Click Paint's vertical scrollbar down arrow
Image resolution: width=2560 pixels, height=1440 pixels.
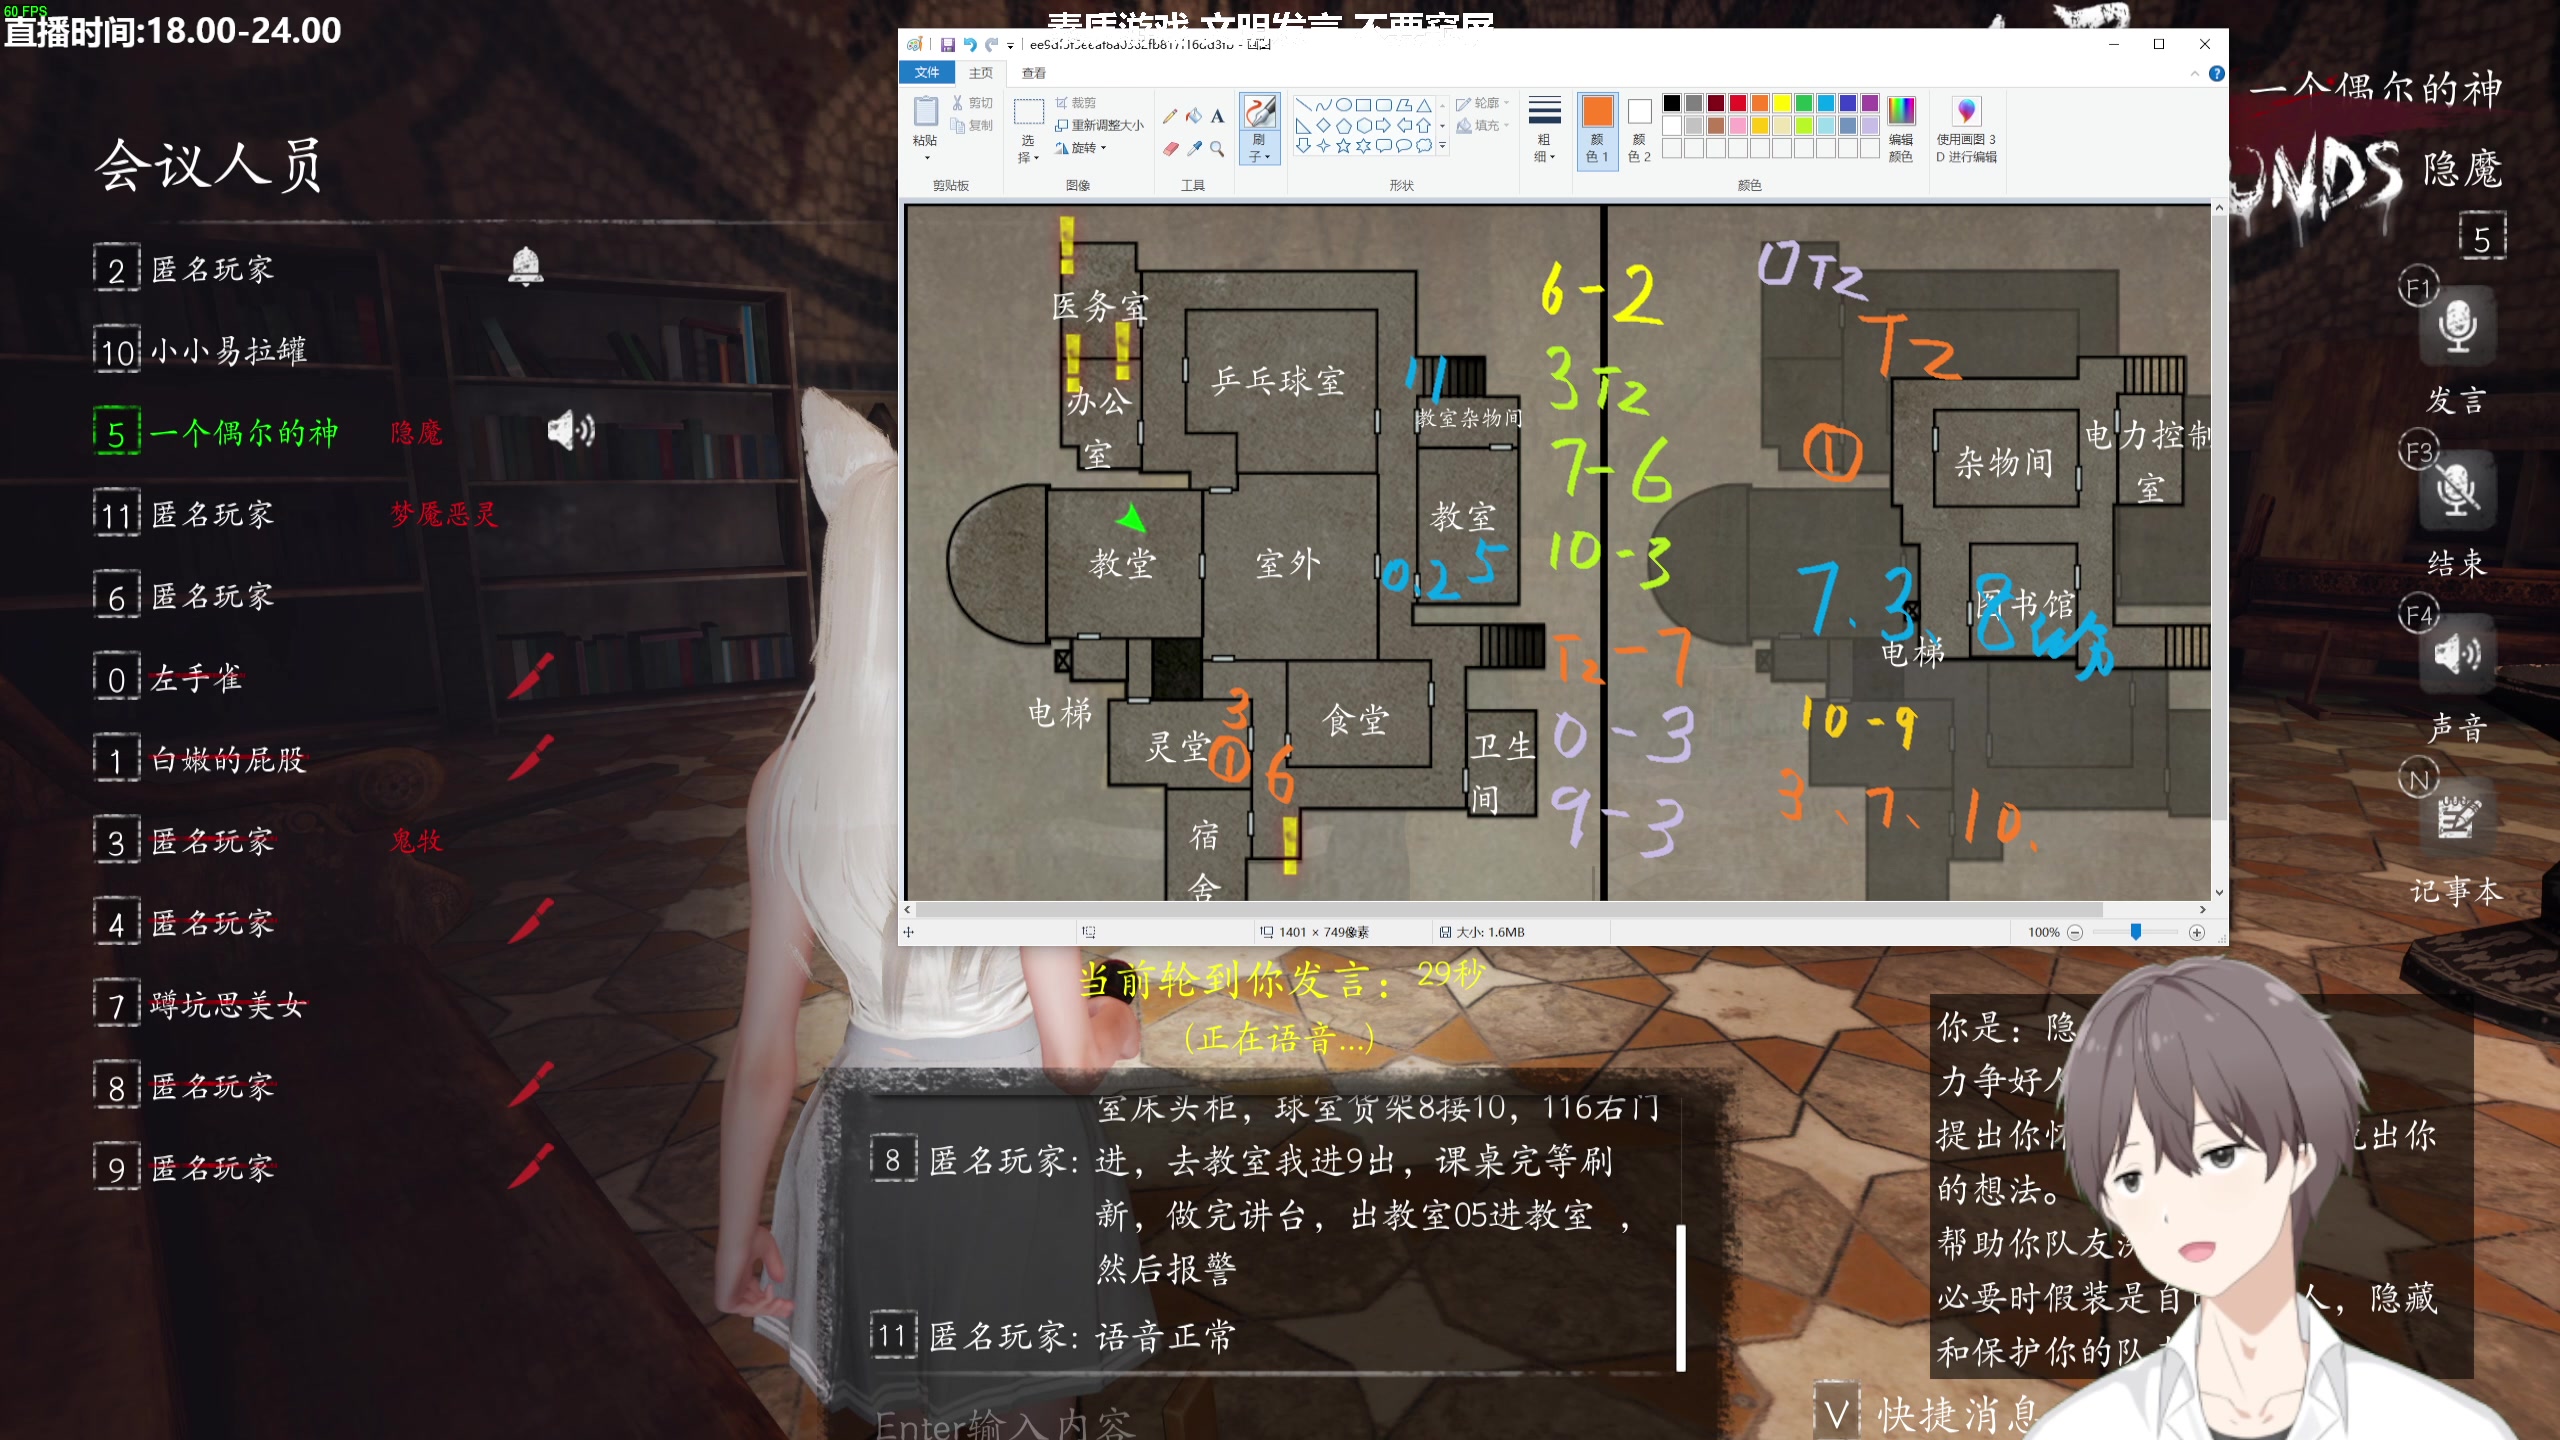point(2219,893)
